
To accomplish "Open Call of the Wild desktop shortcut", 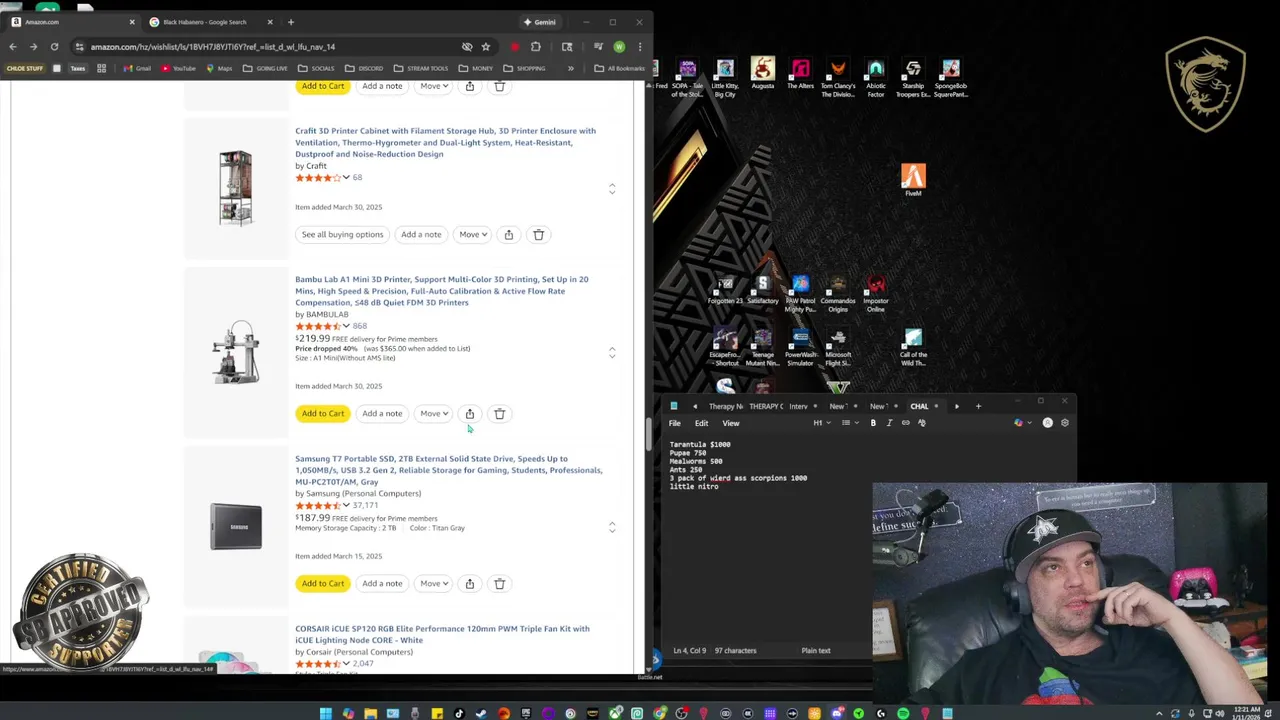I will click(x=913, y=348).
